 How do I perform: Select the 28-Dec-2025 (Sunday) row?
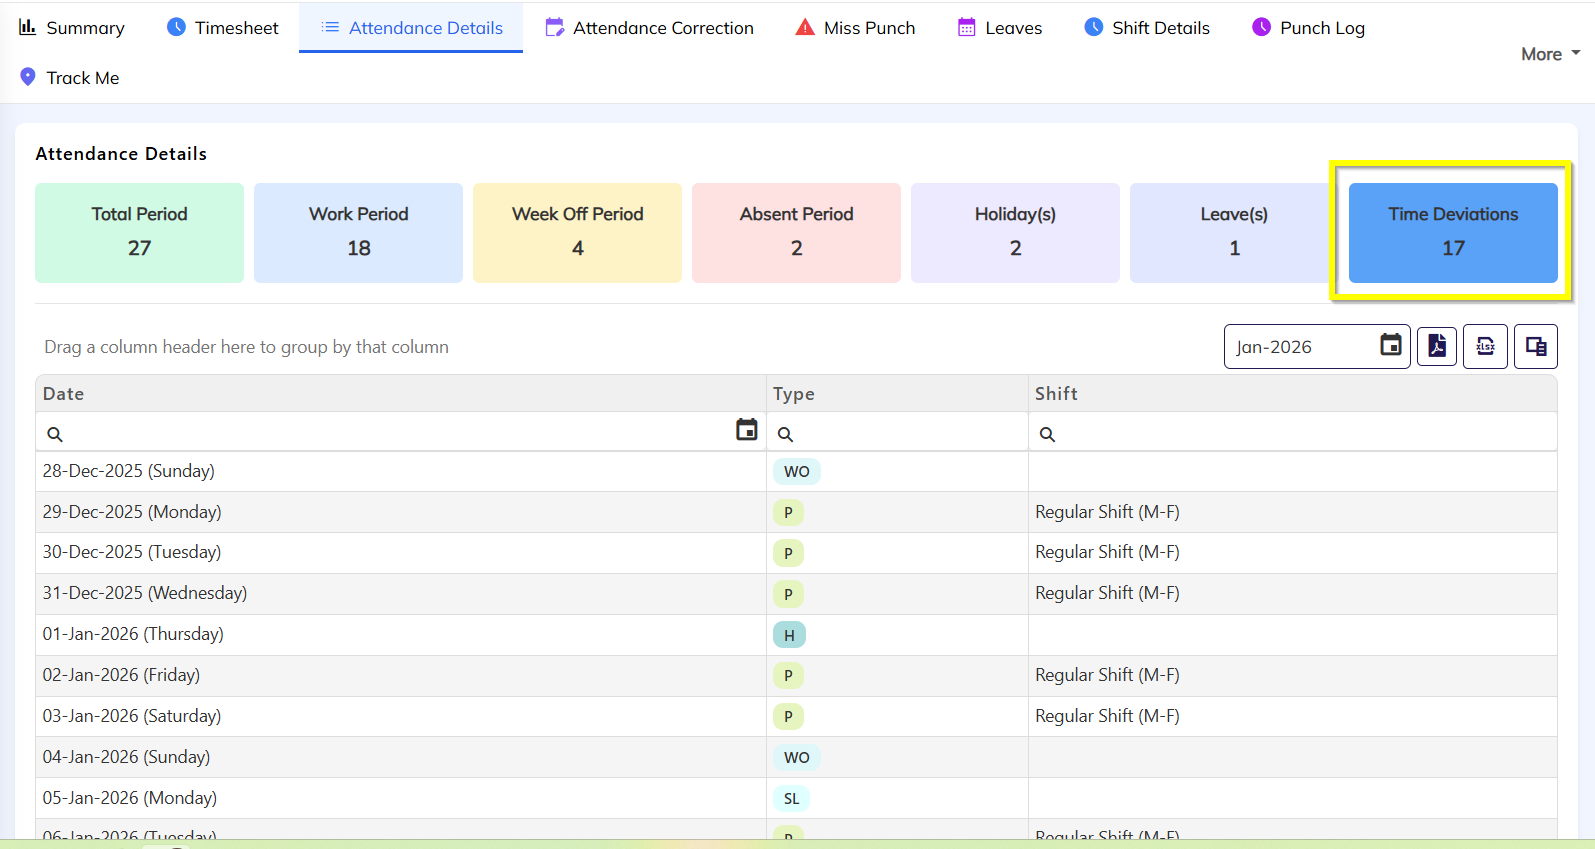796,471
